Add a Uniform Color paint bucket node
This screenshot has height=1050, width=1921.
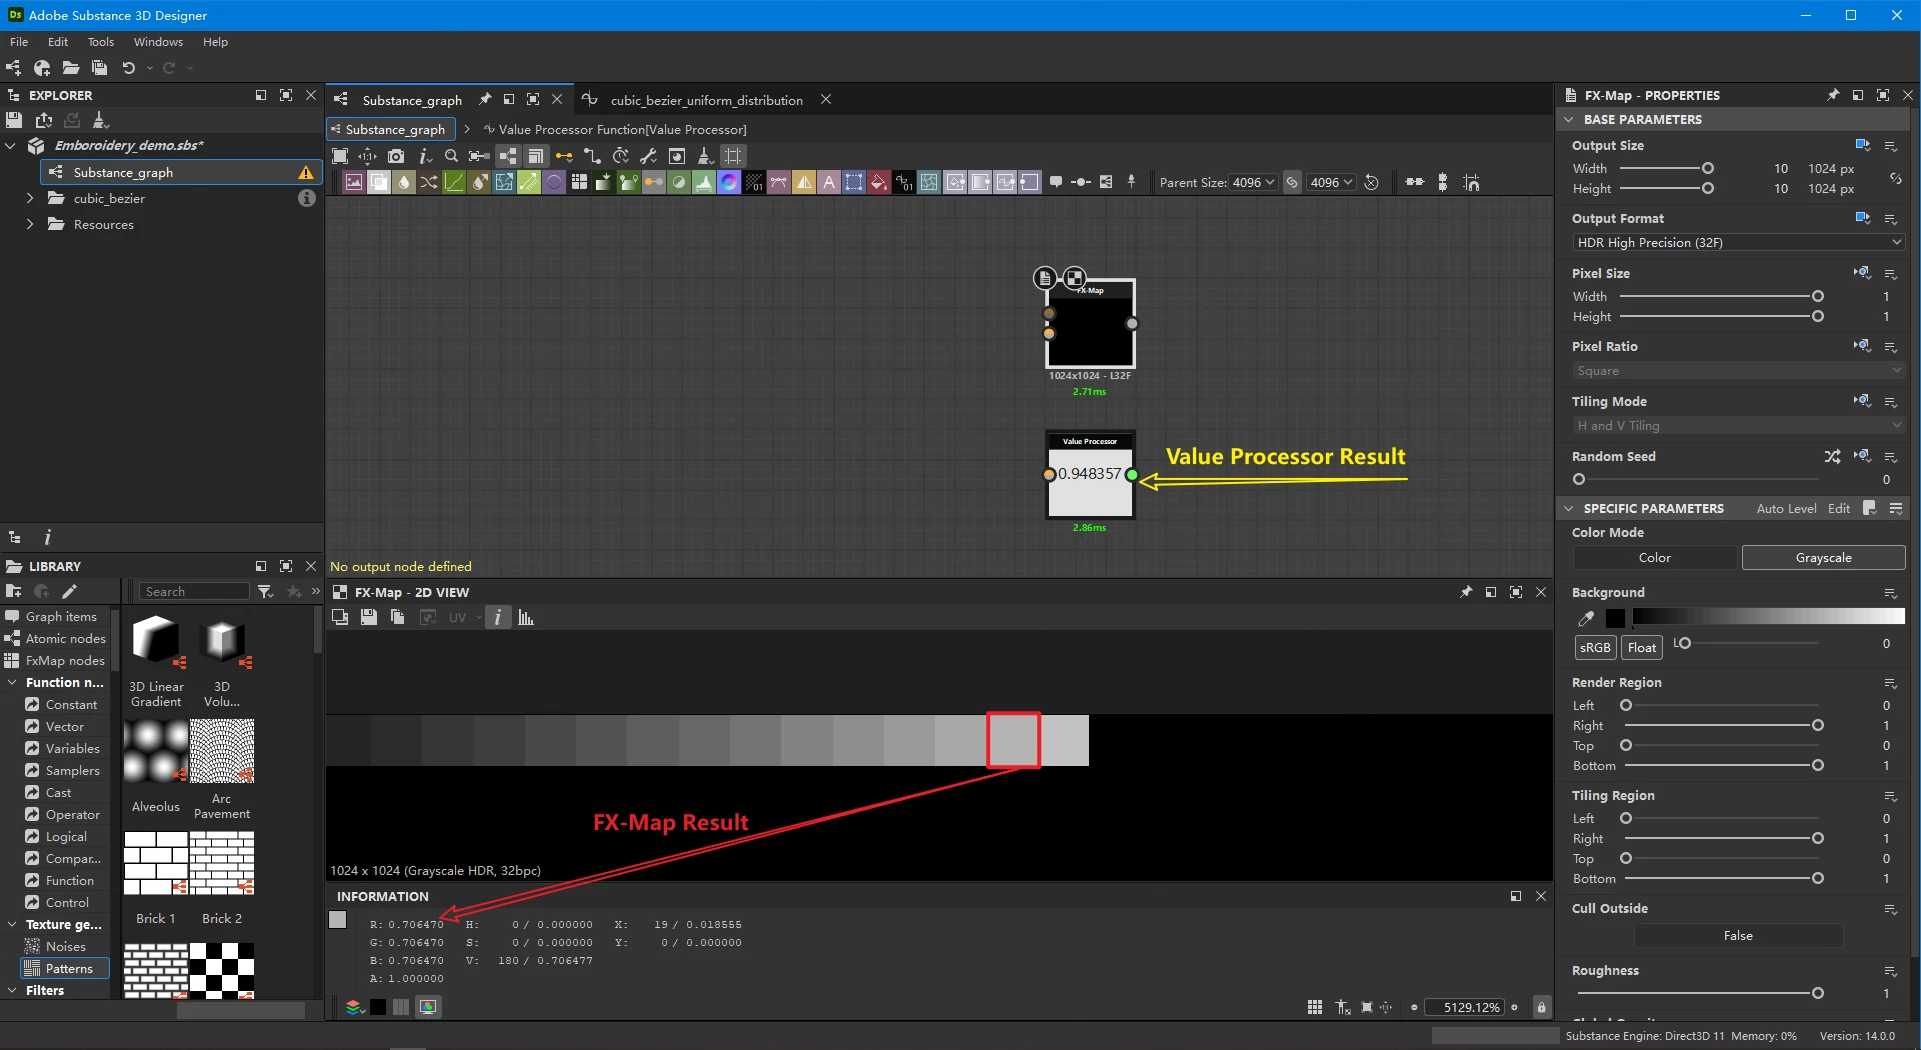(879, 182)
